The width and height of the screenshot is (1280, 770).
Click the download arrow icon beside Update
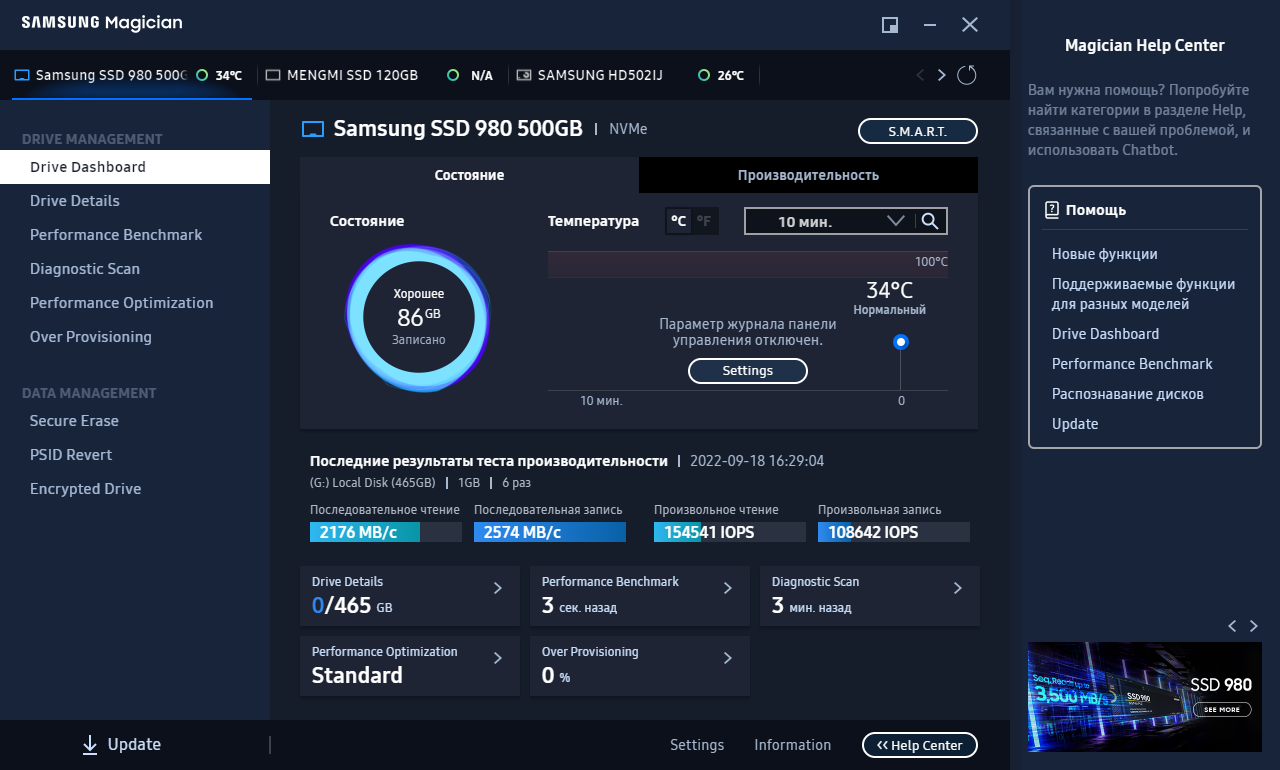click(x=90, y=745)
